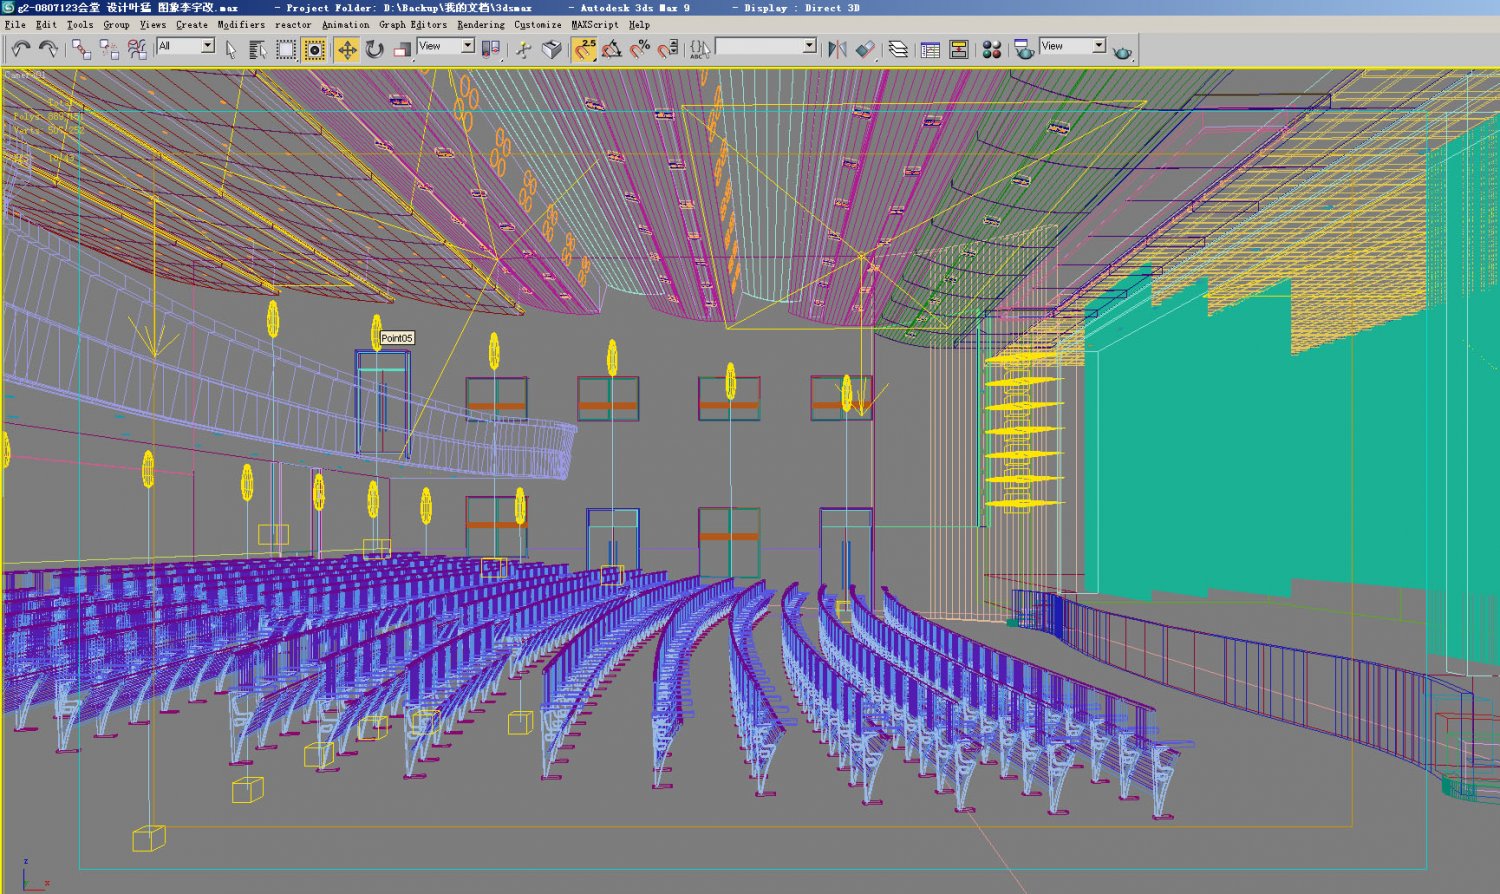The image size is (1500, 894).
Task: Activate the Select and Link tool
Action: tap(80, 46)
